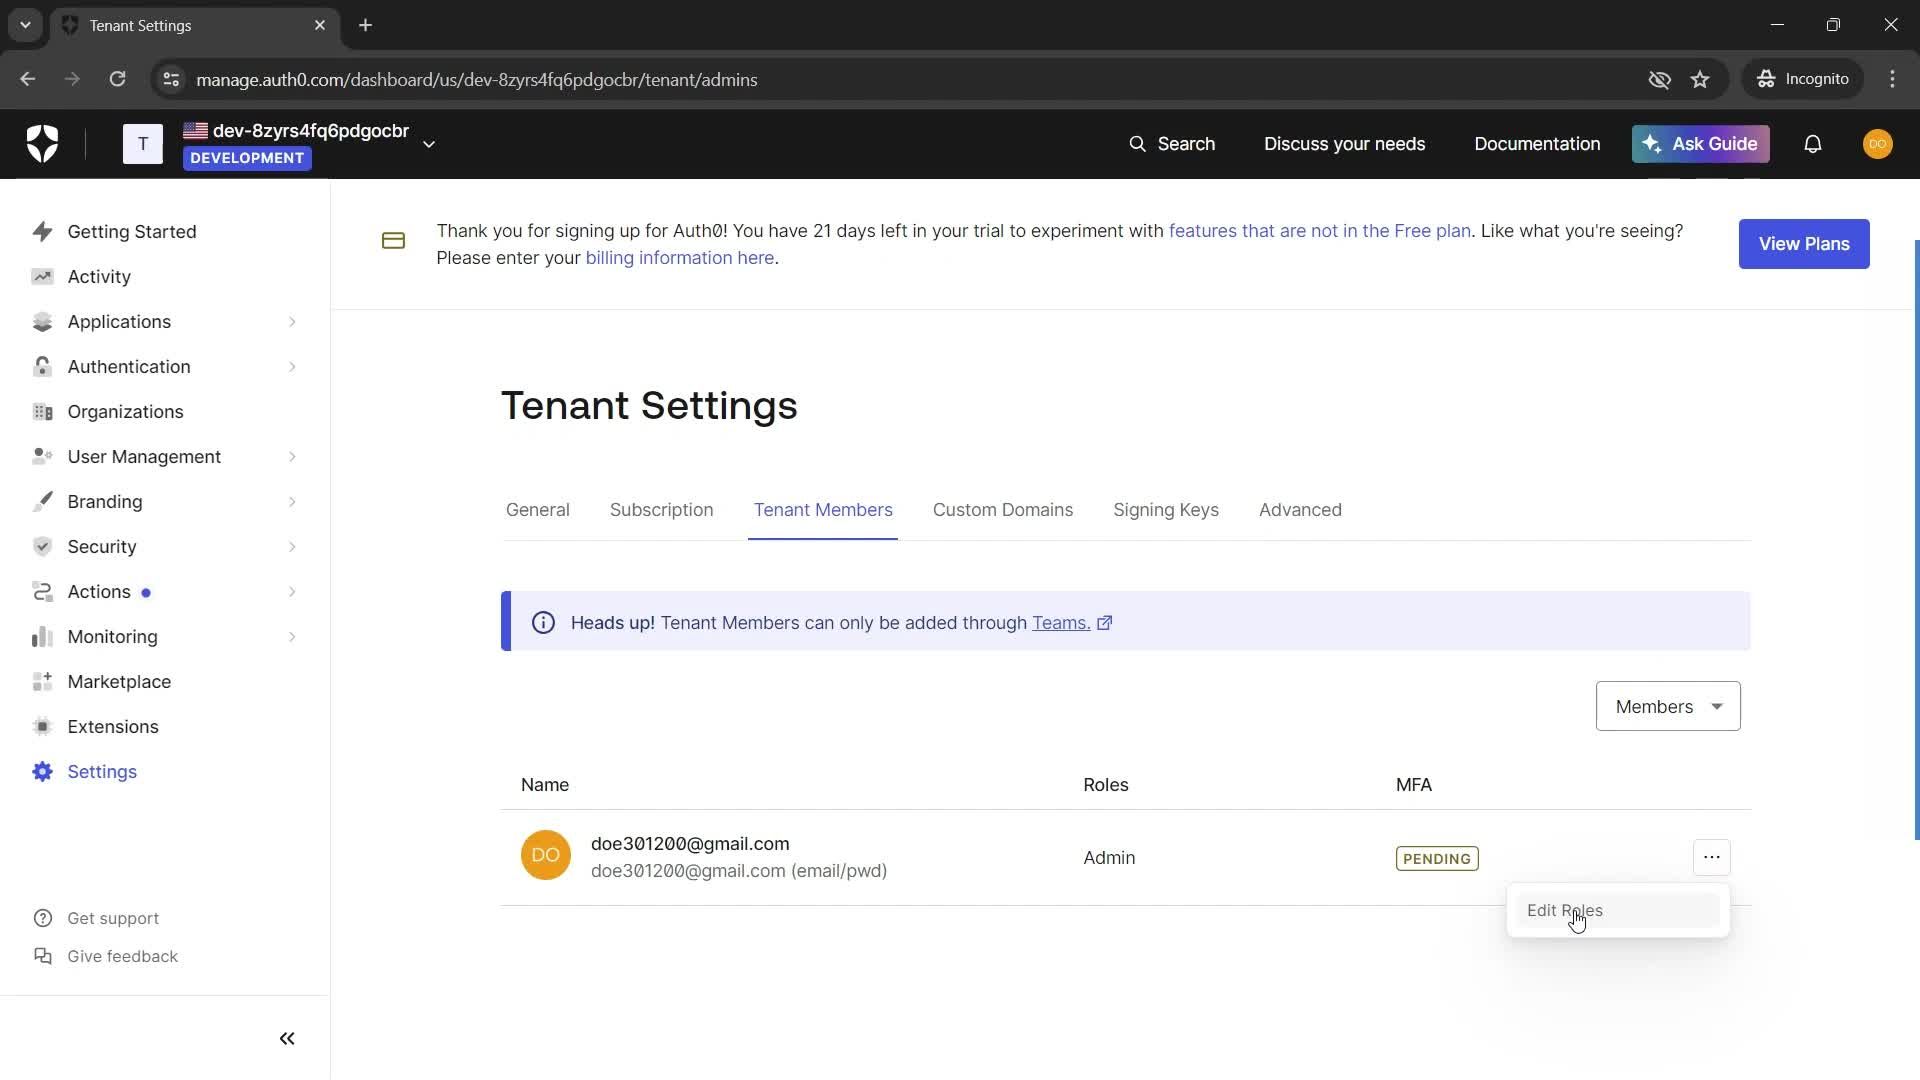Viewport: 1920px width, 1080px height.
Task: Open the Incognito profile indicator
Action: pyautogui.click(x=1802, y=79)
